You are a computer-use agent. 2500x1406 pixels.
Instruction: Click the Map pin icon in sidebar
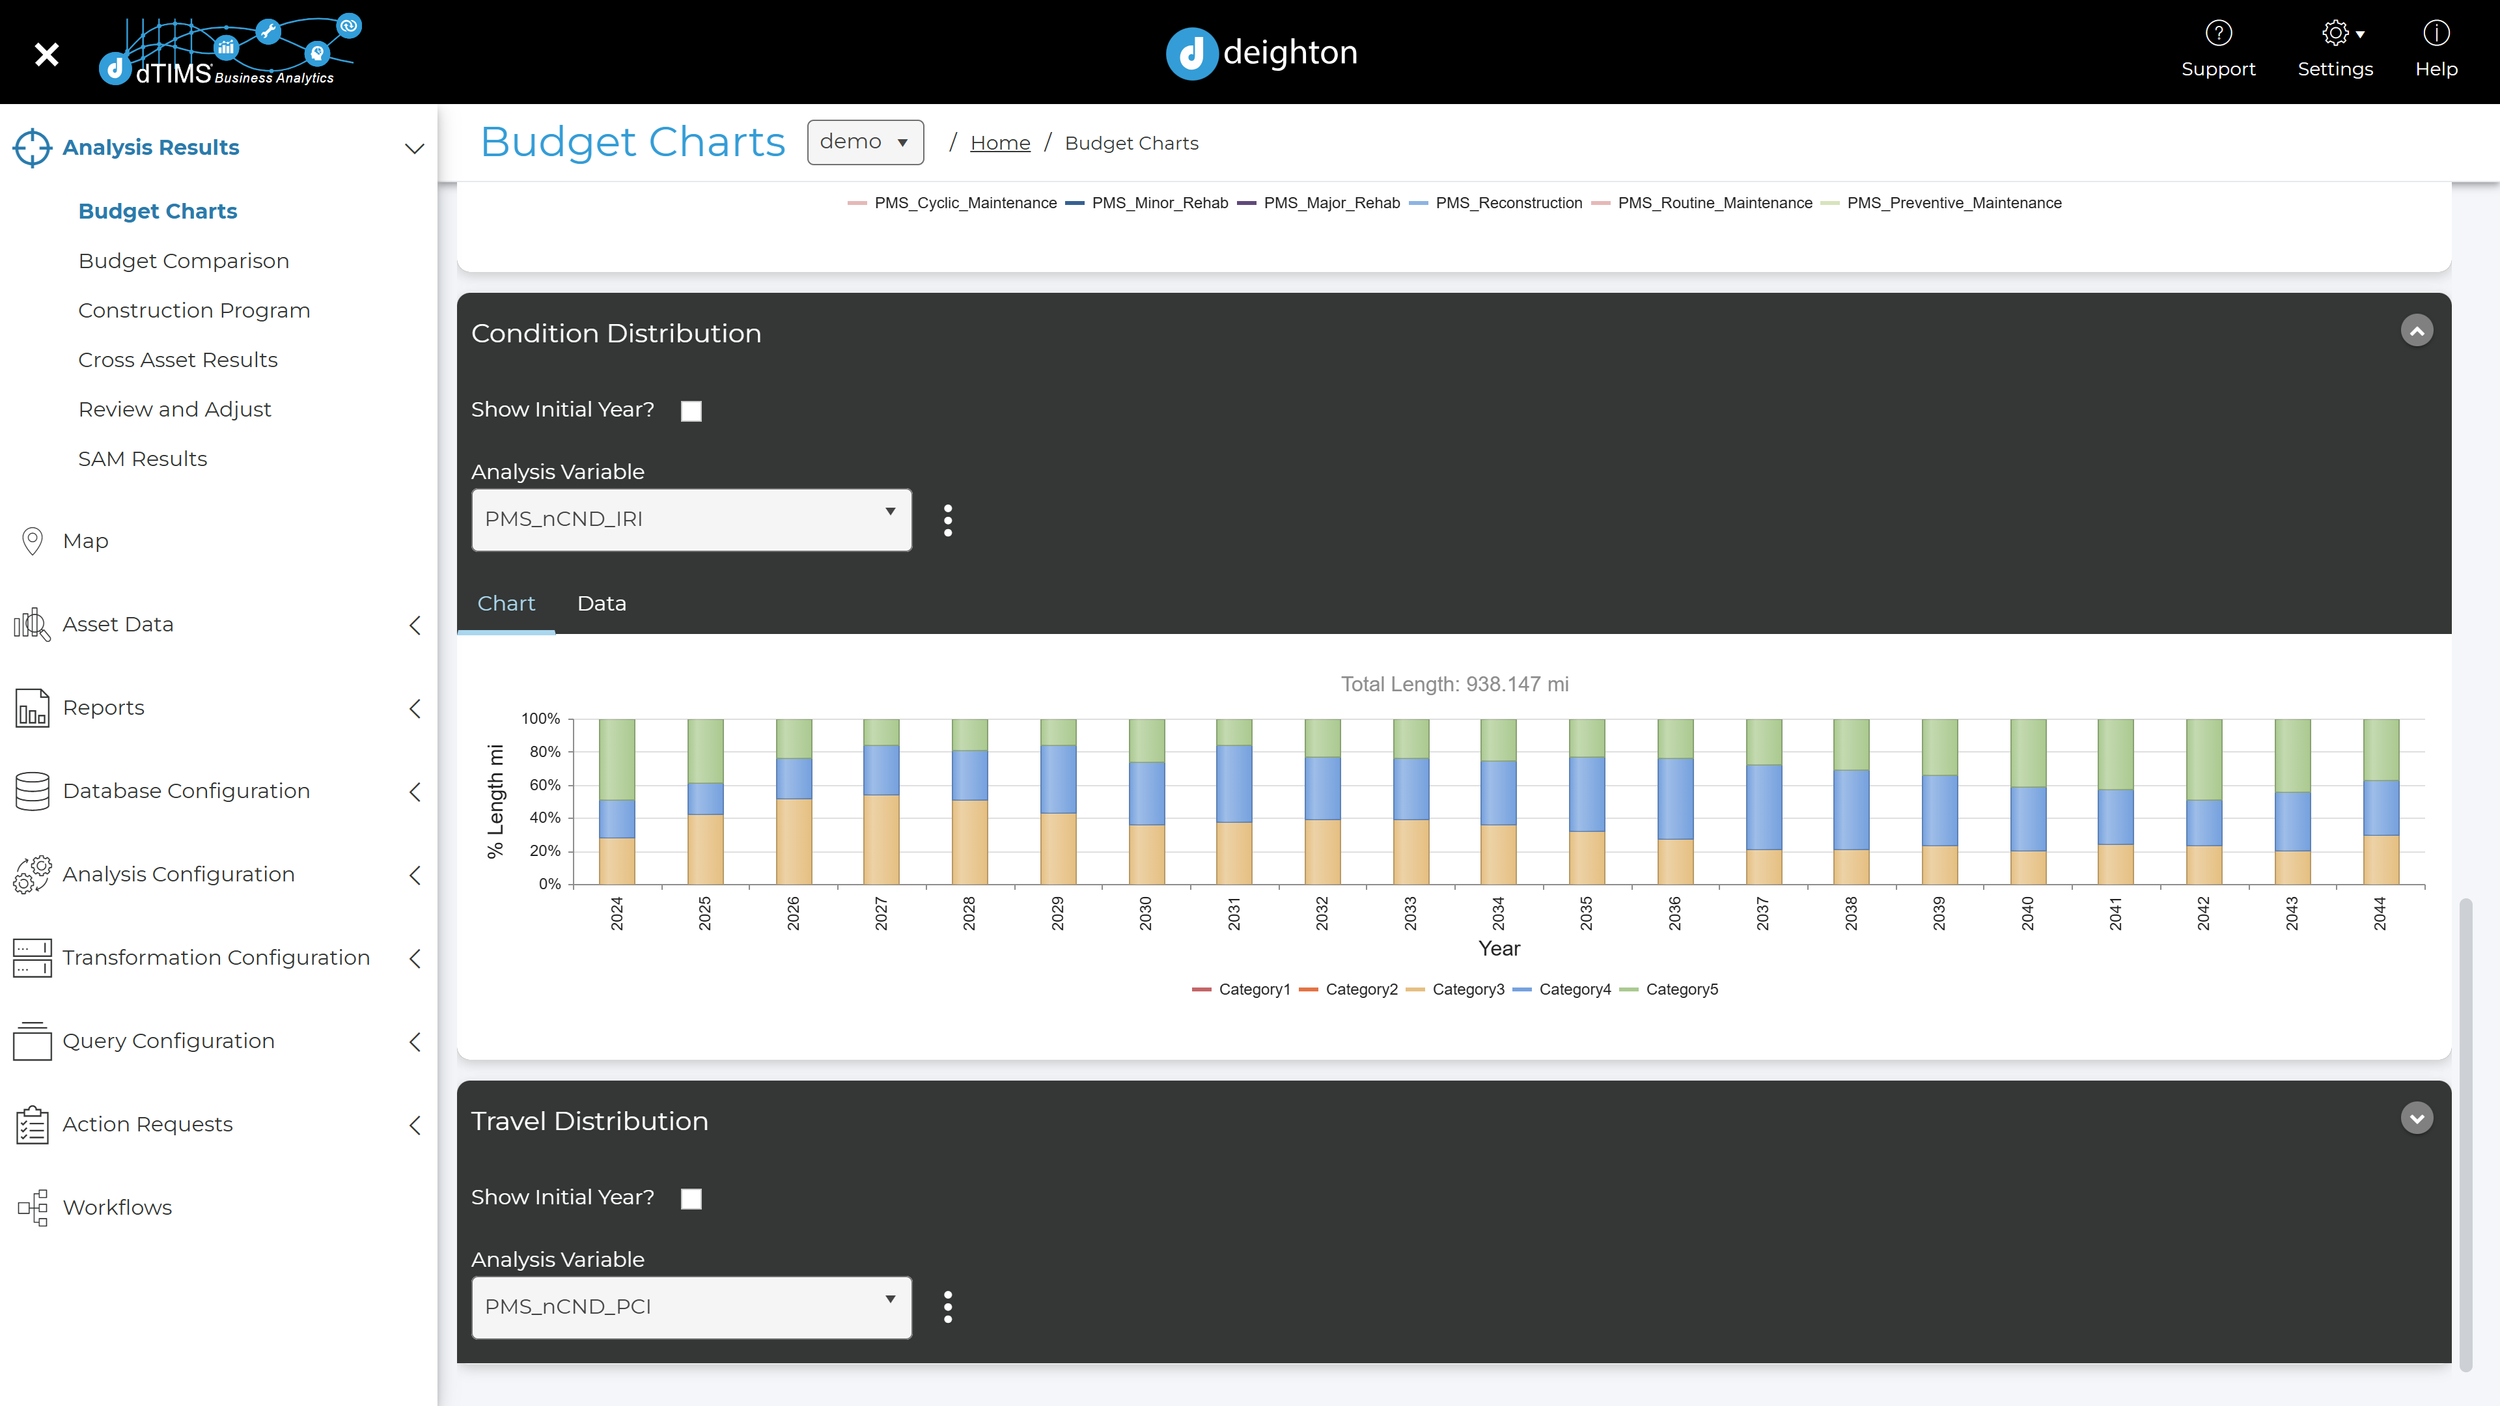32,541
